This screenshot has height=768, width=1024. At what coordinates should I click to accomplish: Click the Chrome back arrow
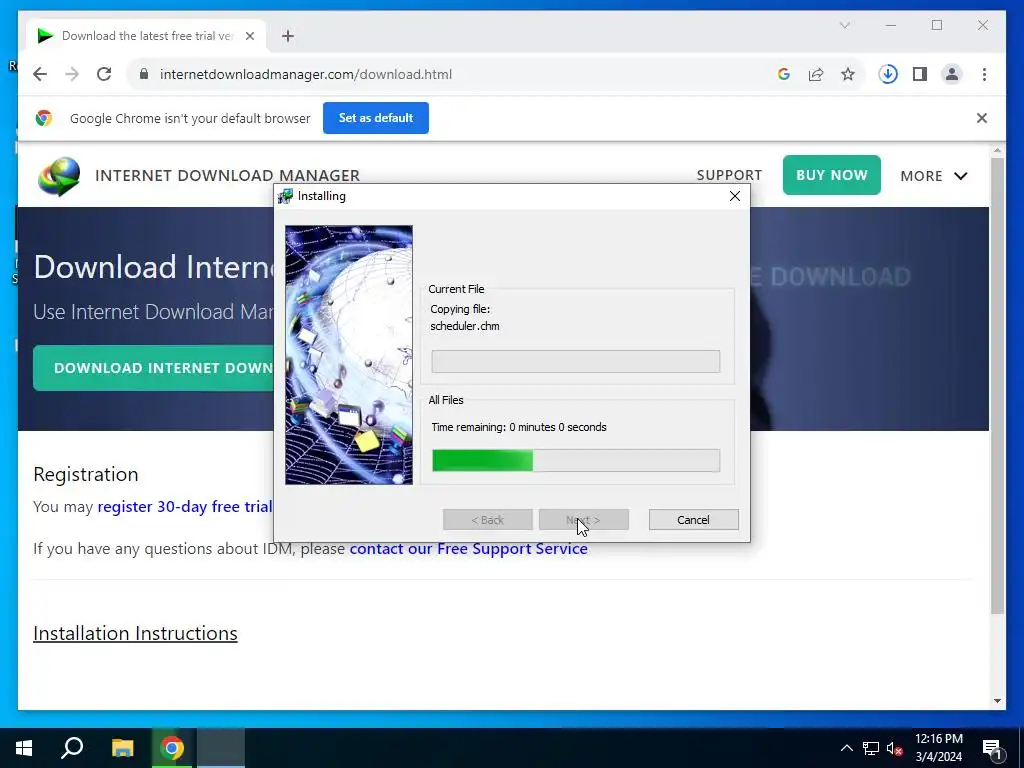[x=40, y=74]
